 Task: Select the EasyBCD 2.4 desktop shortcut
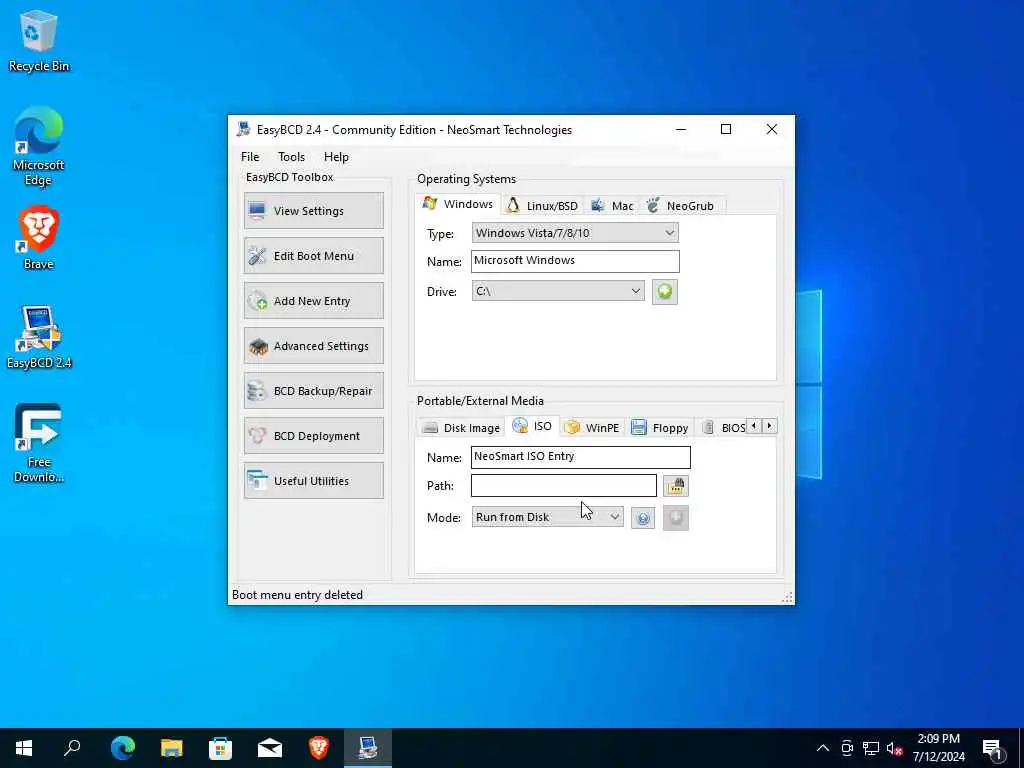tap(39, 337)
